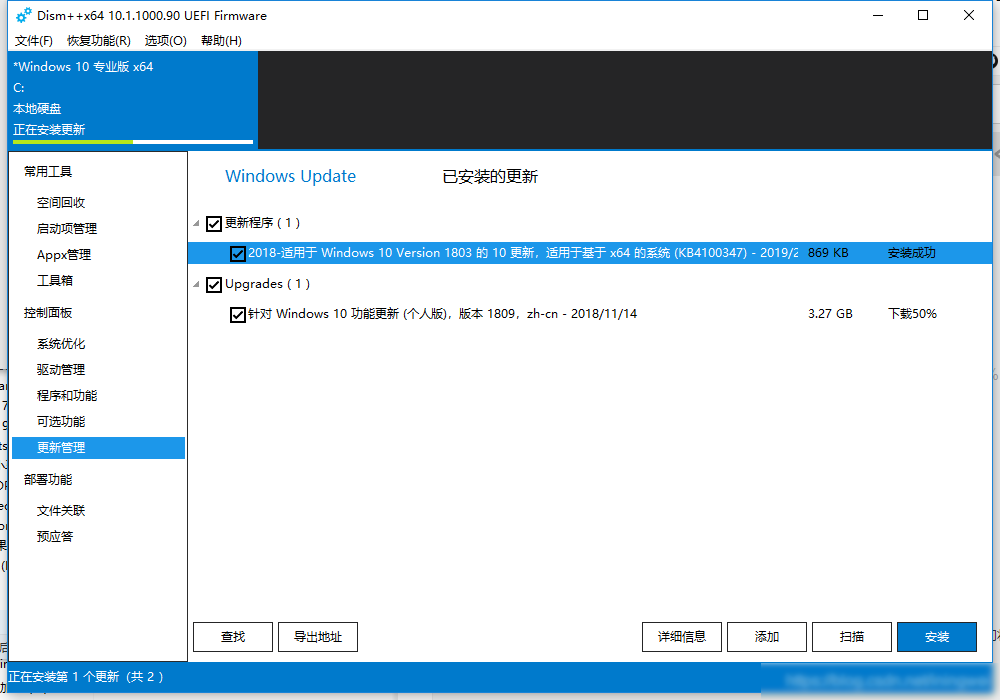Open the 文件(F) menu
1000x700 pixels.
tap(34, 41)
